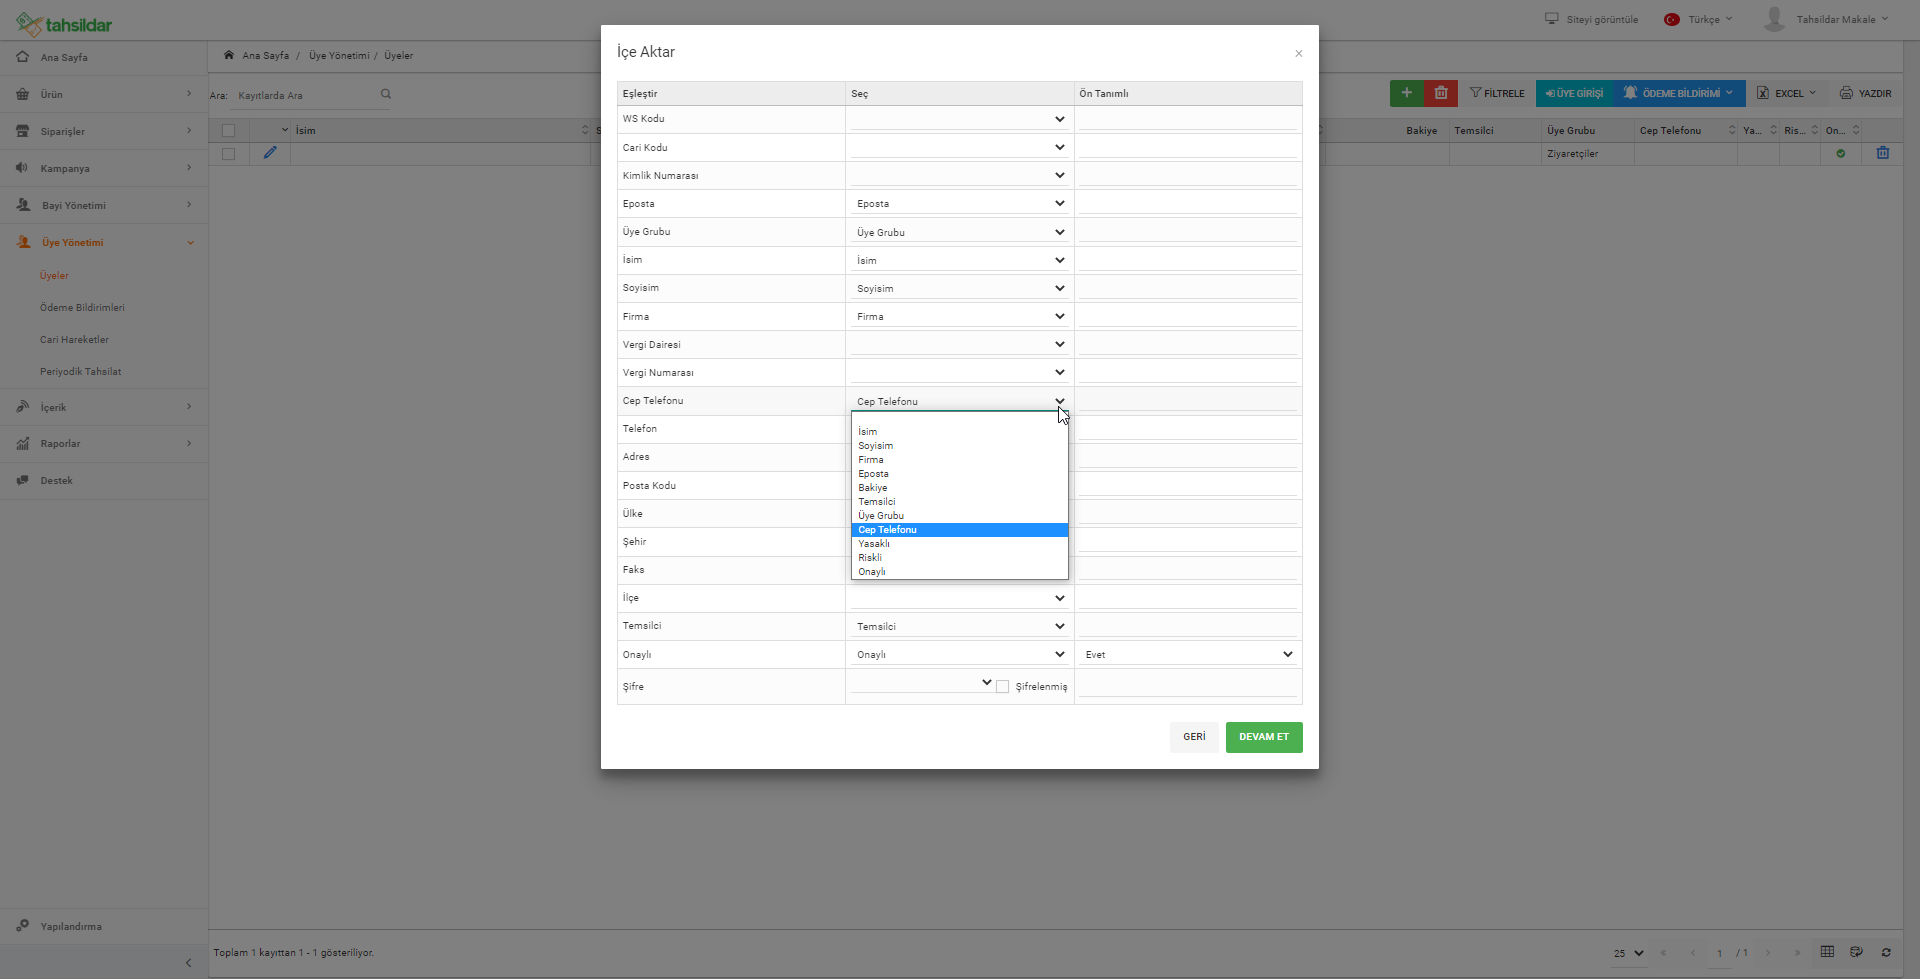
Task: Toggle the first row checkbox
Action: (228, 154)
